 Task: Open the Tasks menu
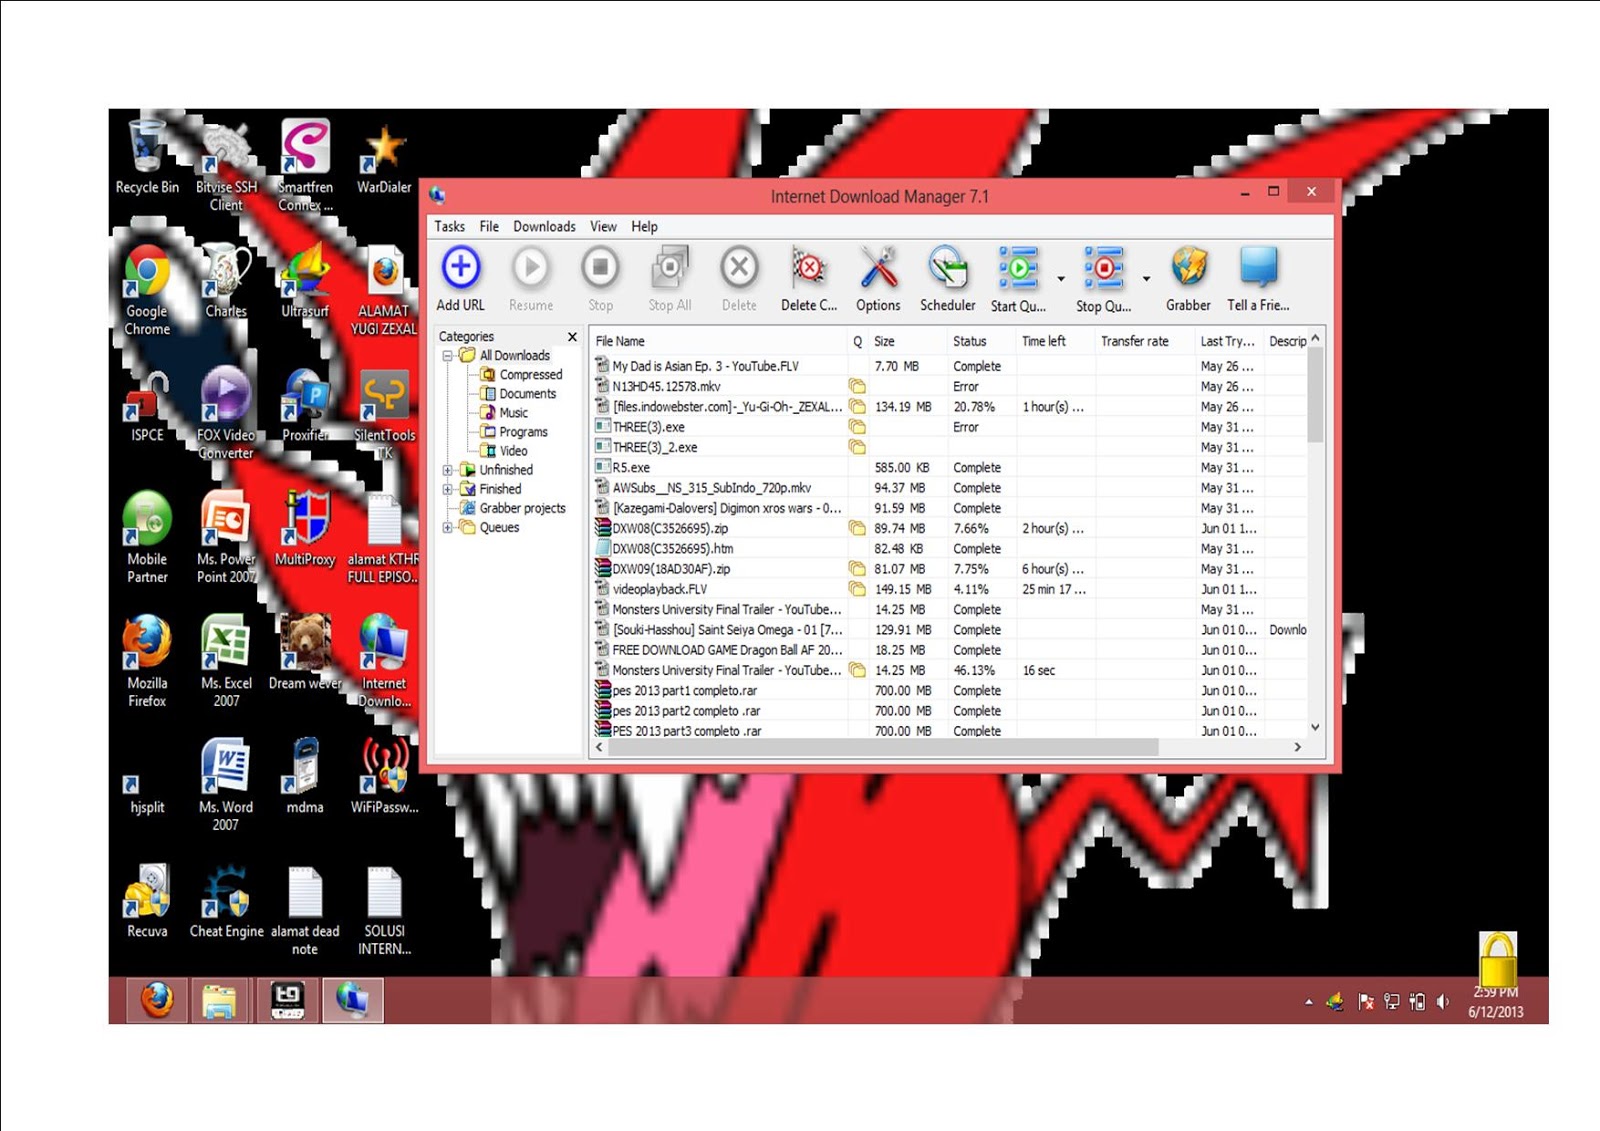pyautogui.click(x=449, y=227)
